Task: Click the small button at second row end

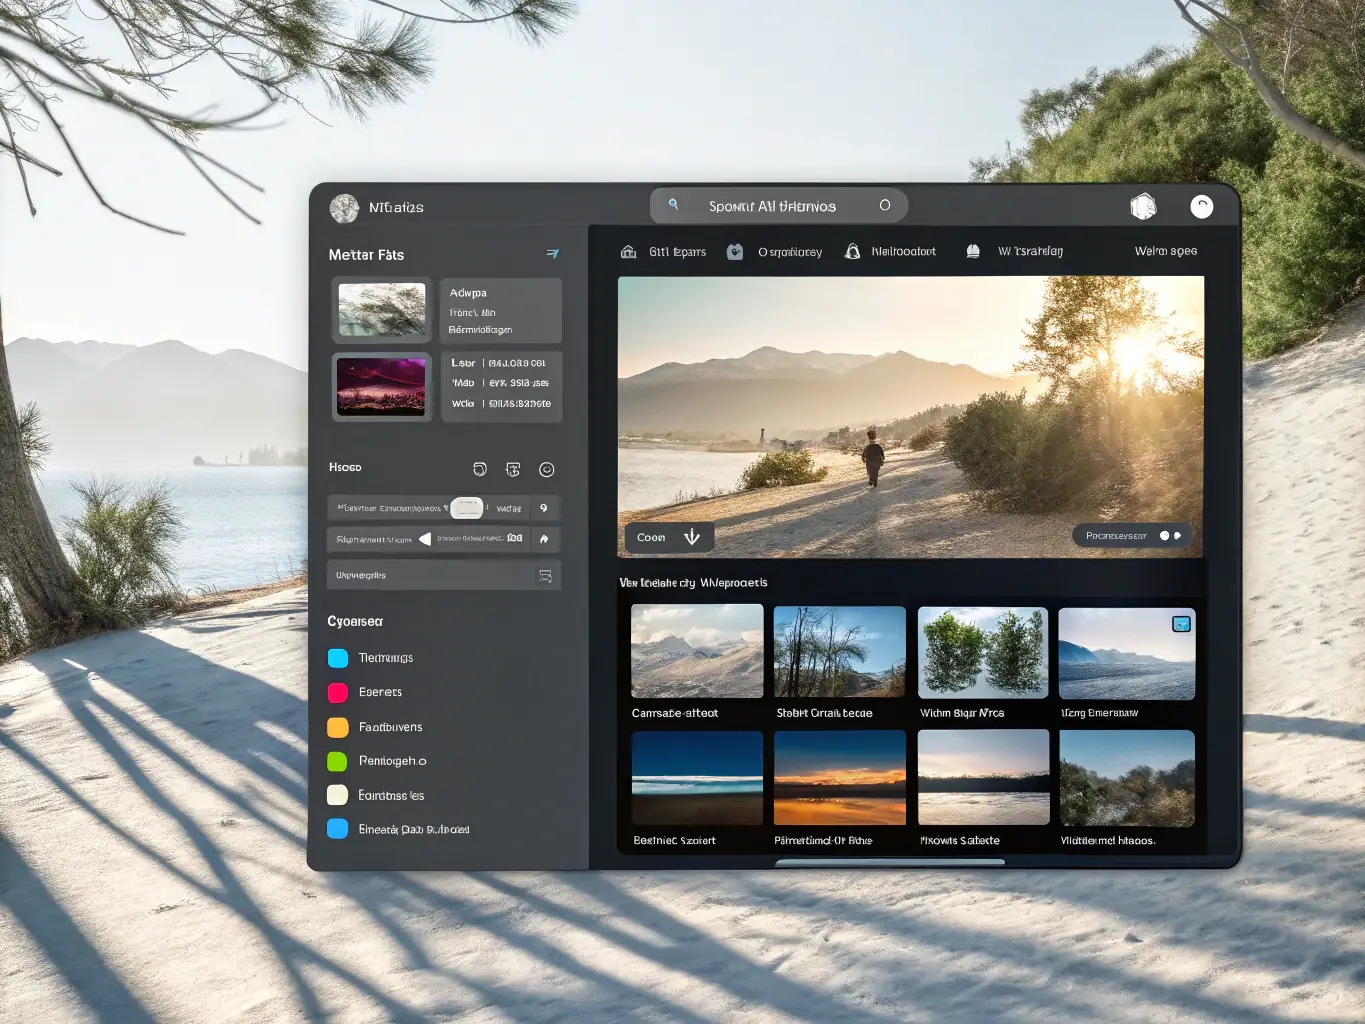Action: pos(544,540)
